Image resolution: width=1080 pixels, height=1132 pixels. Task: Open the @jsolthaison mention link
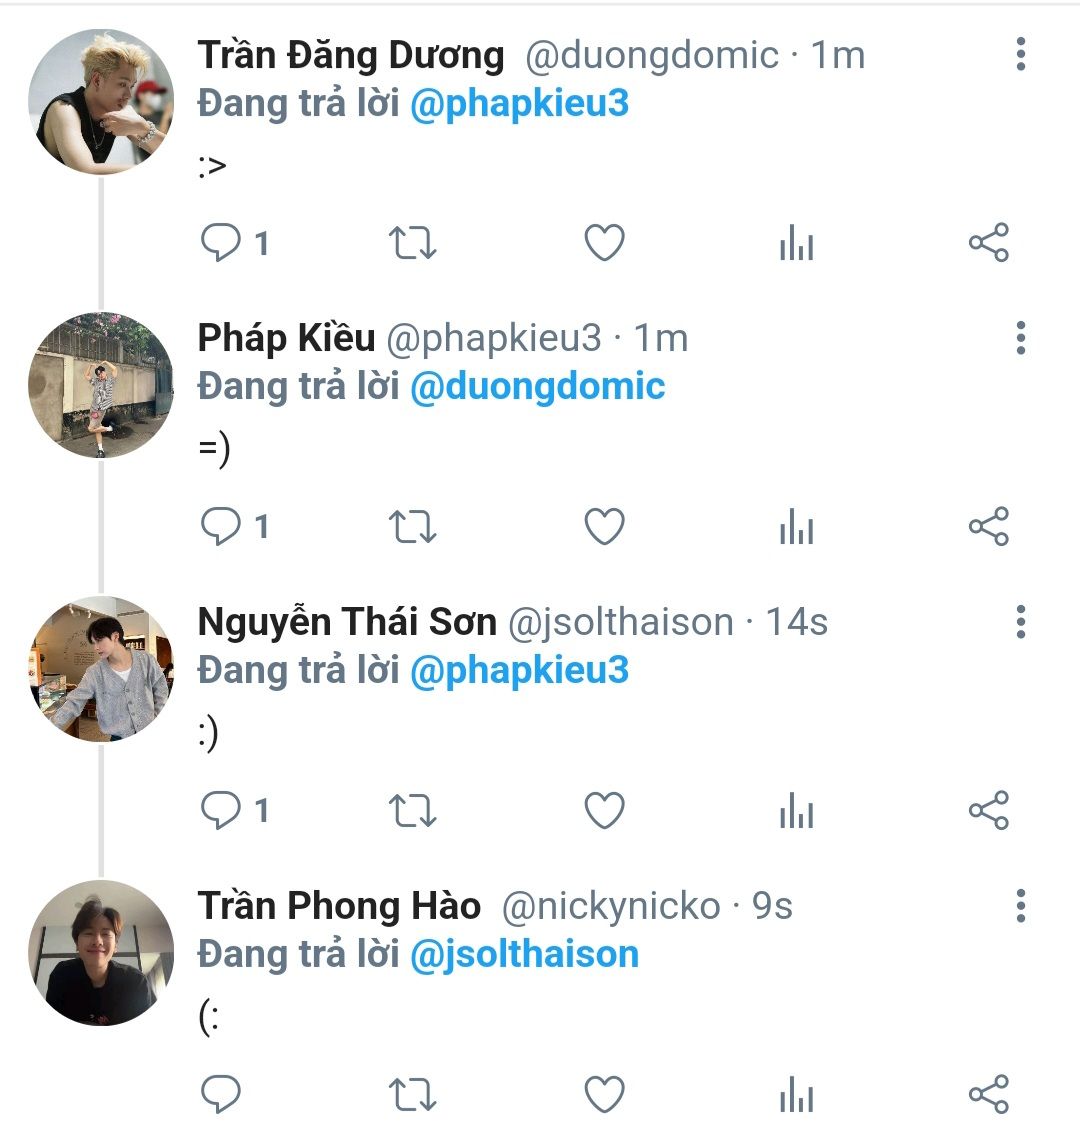(x=524, y=953)
